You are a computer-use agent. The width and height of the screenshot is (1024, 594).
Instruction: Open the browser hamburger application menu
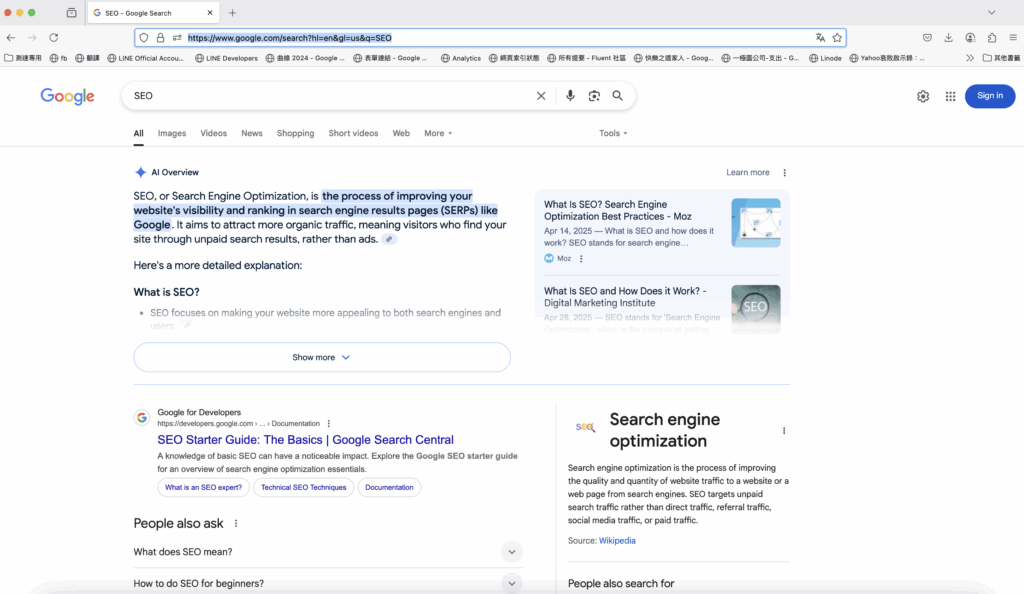point(1013,38)
